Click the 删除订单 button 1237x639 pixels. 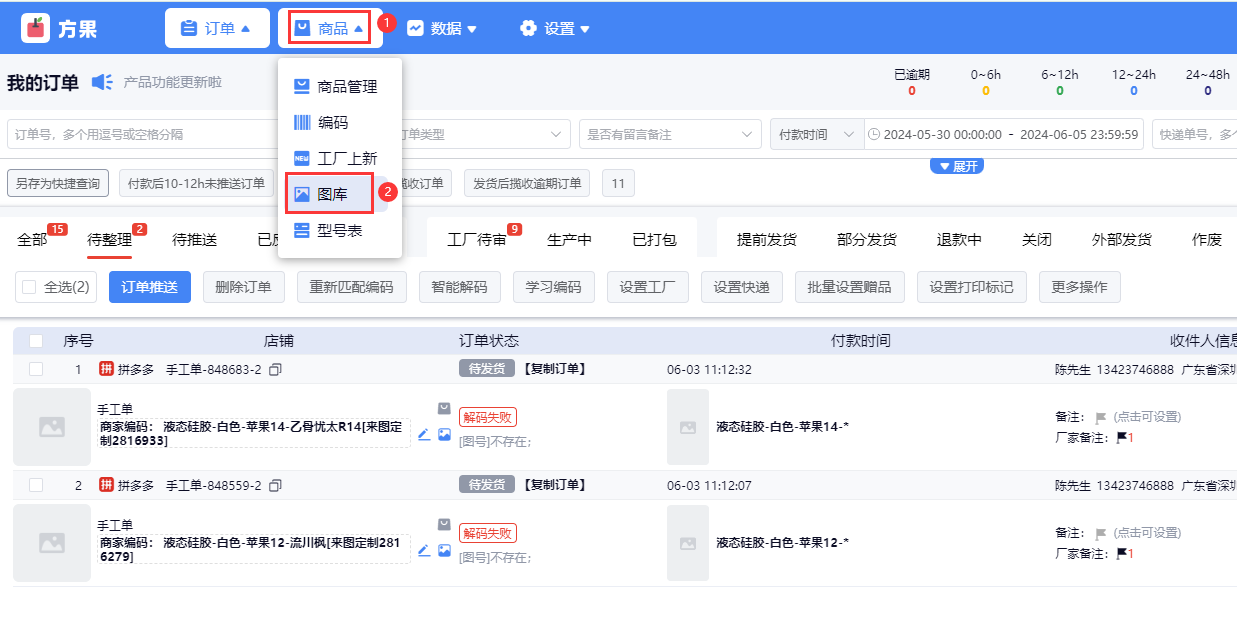pyautogui.click(x=244, y=287)
